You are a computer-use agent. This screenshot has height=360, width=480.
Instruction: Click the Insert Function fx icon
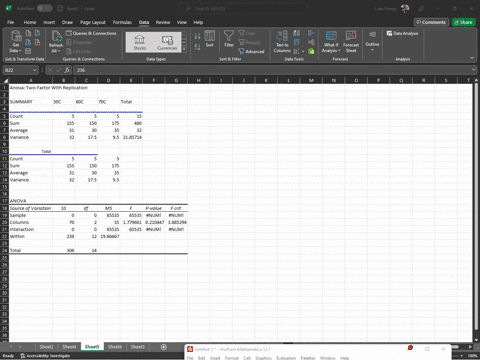(67, 70)
